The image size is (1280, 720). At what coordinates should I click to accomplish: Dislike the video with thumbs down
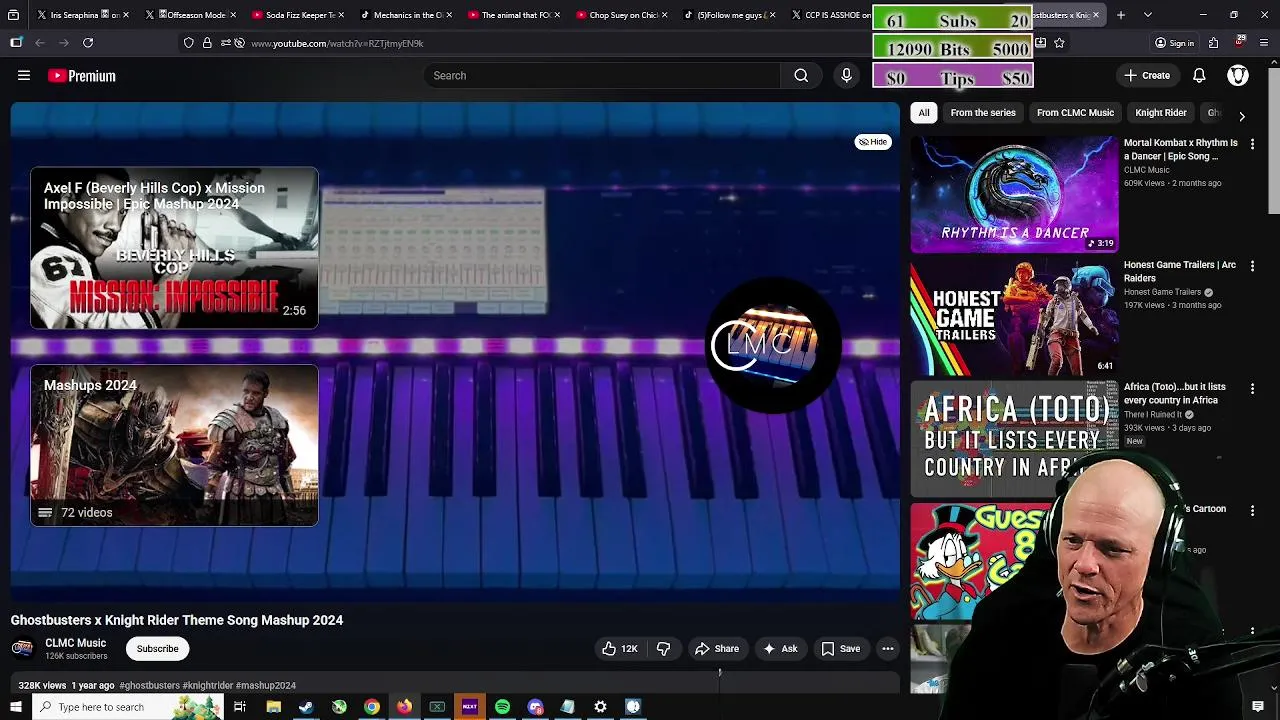pyautogui.click(x=663, y=649)
